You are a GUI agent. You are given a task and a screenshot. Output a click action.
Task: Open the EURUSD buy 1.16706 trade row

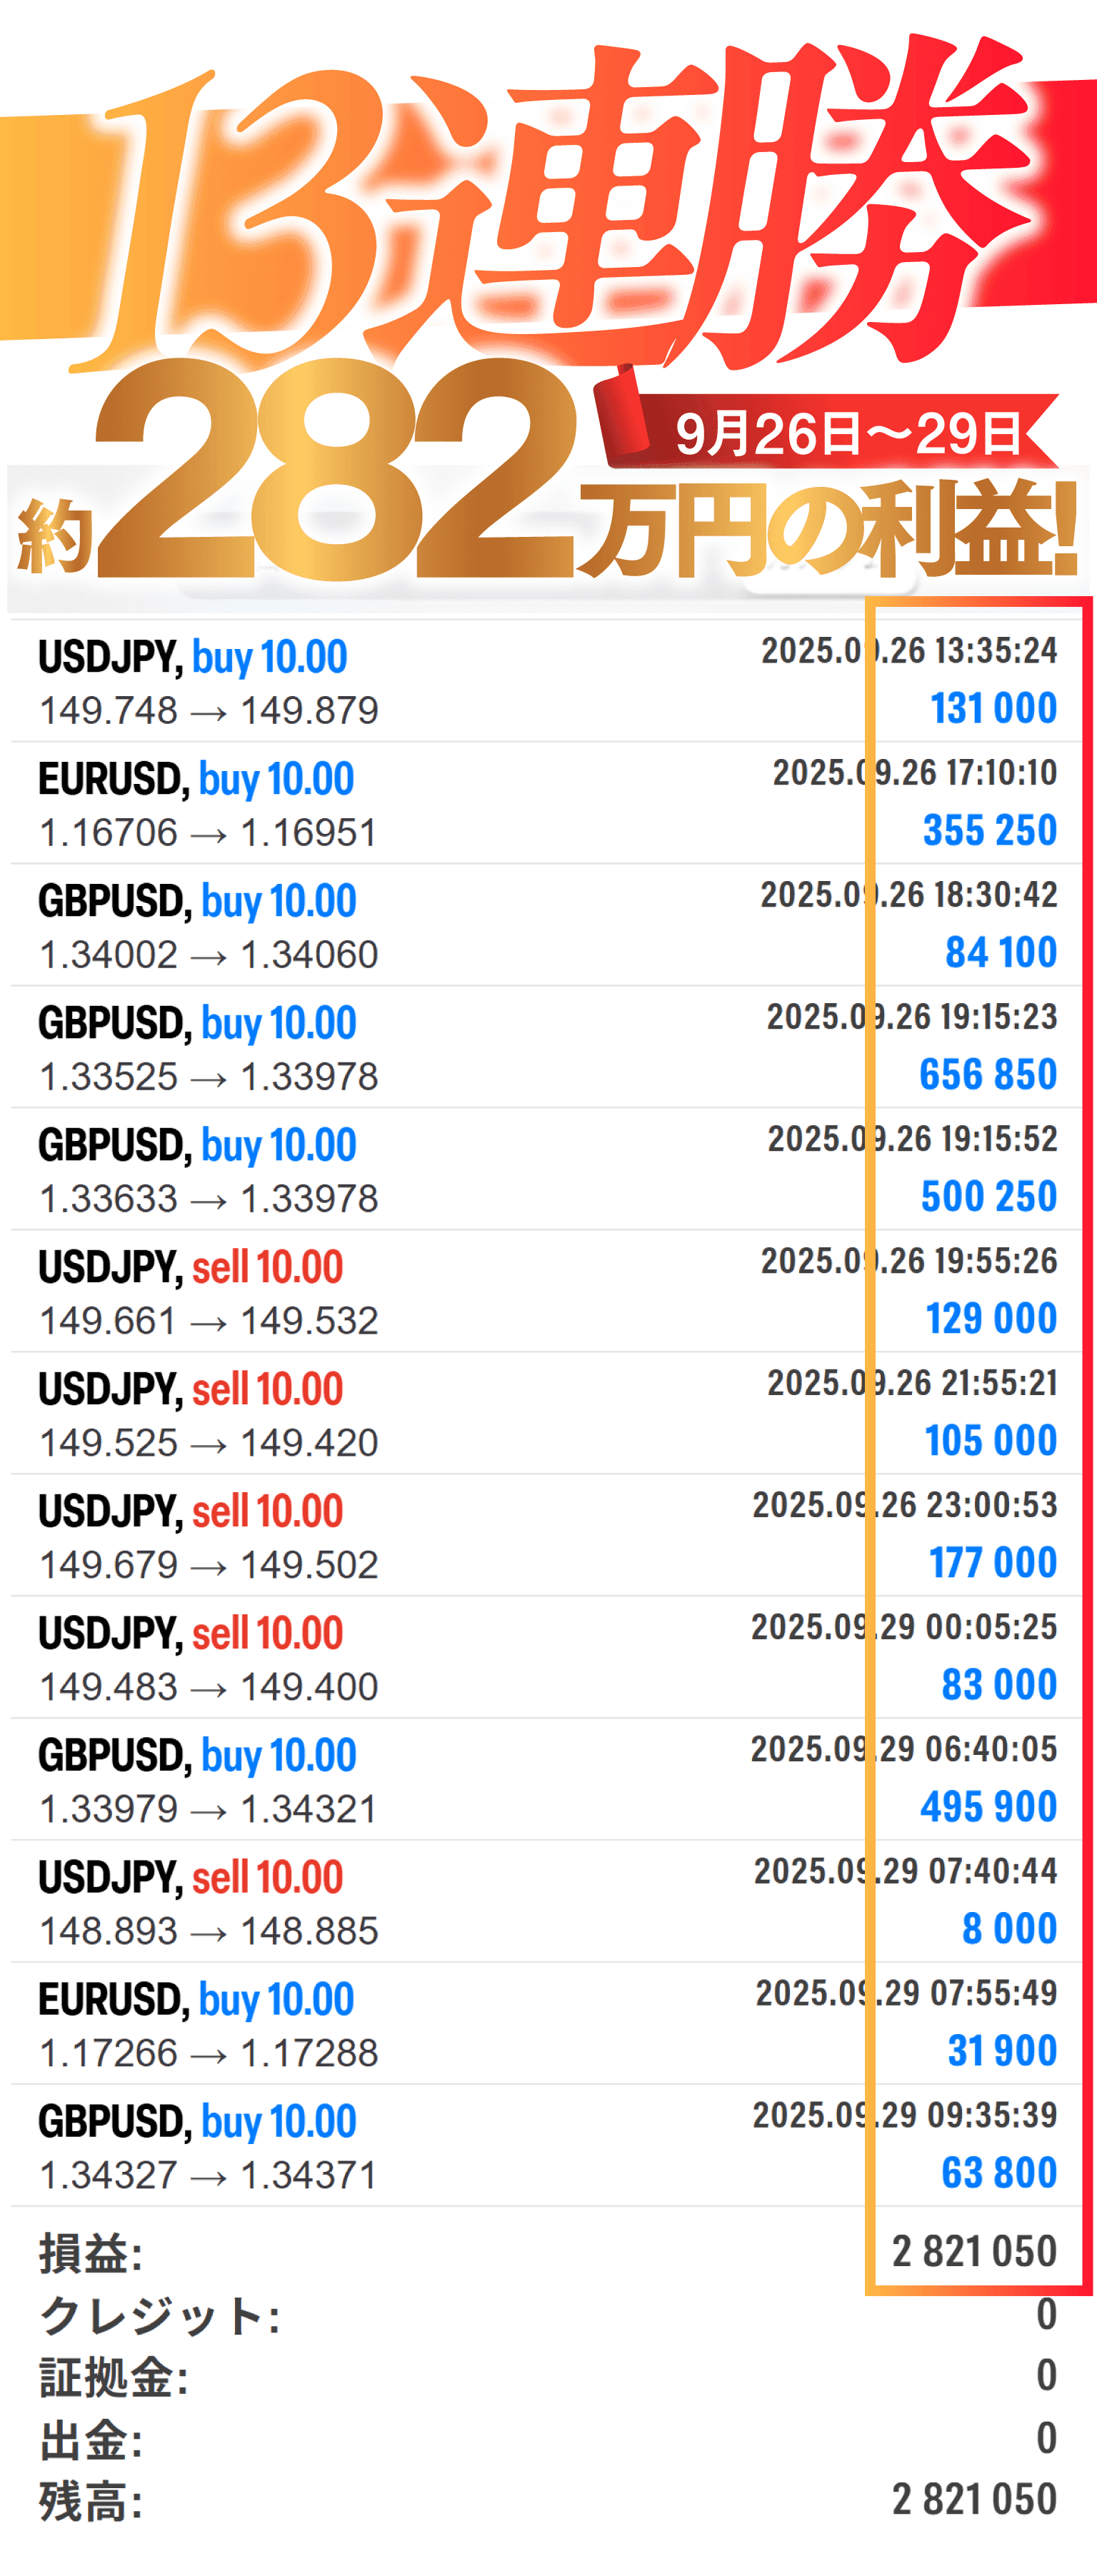pyautogui.click(x=400, y=804)
